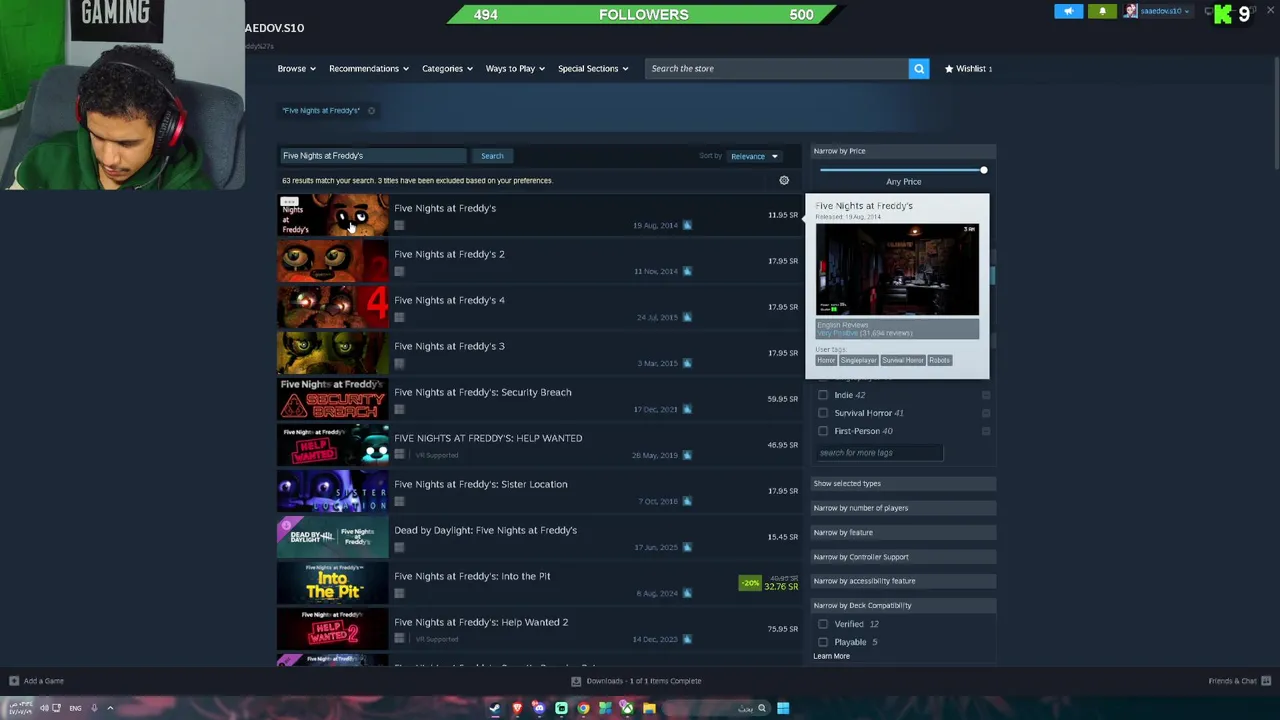
Task: Click the blue search magnifier button
Action: pos(919,68)
